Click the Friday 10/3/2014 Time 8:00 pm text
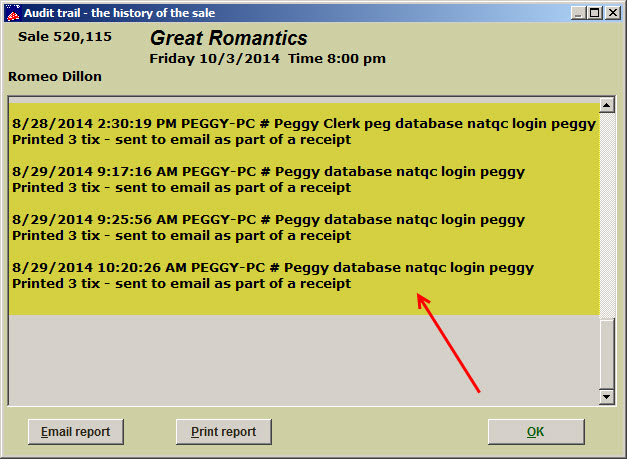The width and height of the screenshot is (627, 459). pyautogui.click(x=268, y=59)
